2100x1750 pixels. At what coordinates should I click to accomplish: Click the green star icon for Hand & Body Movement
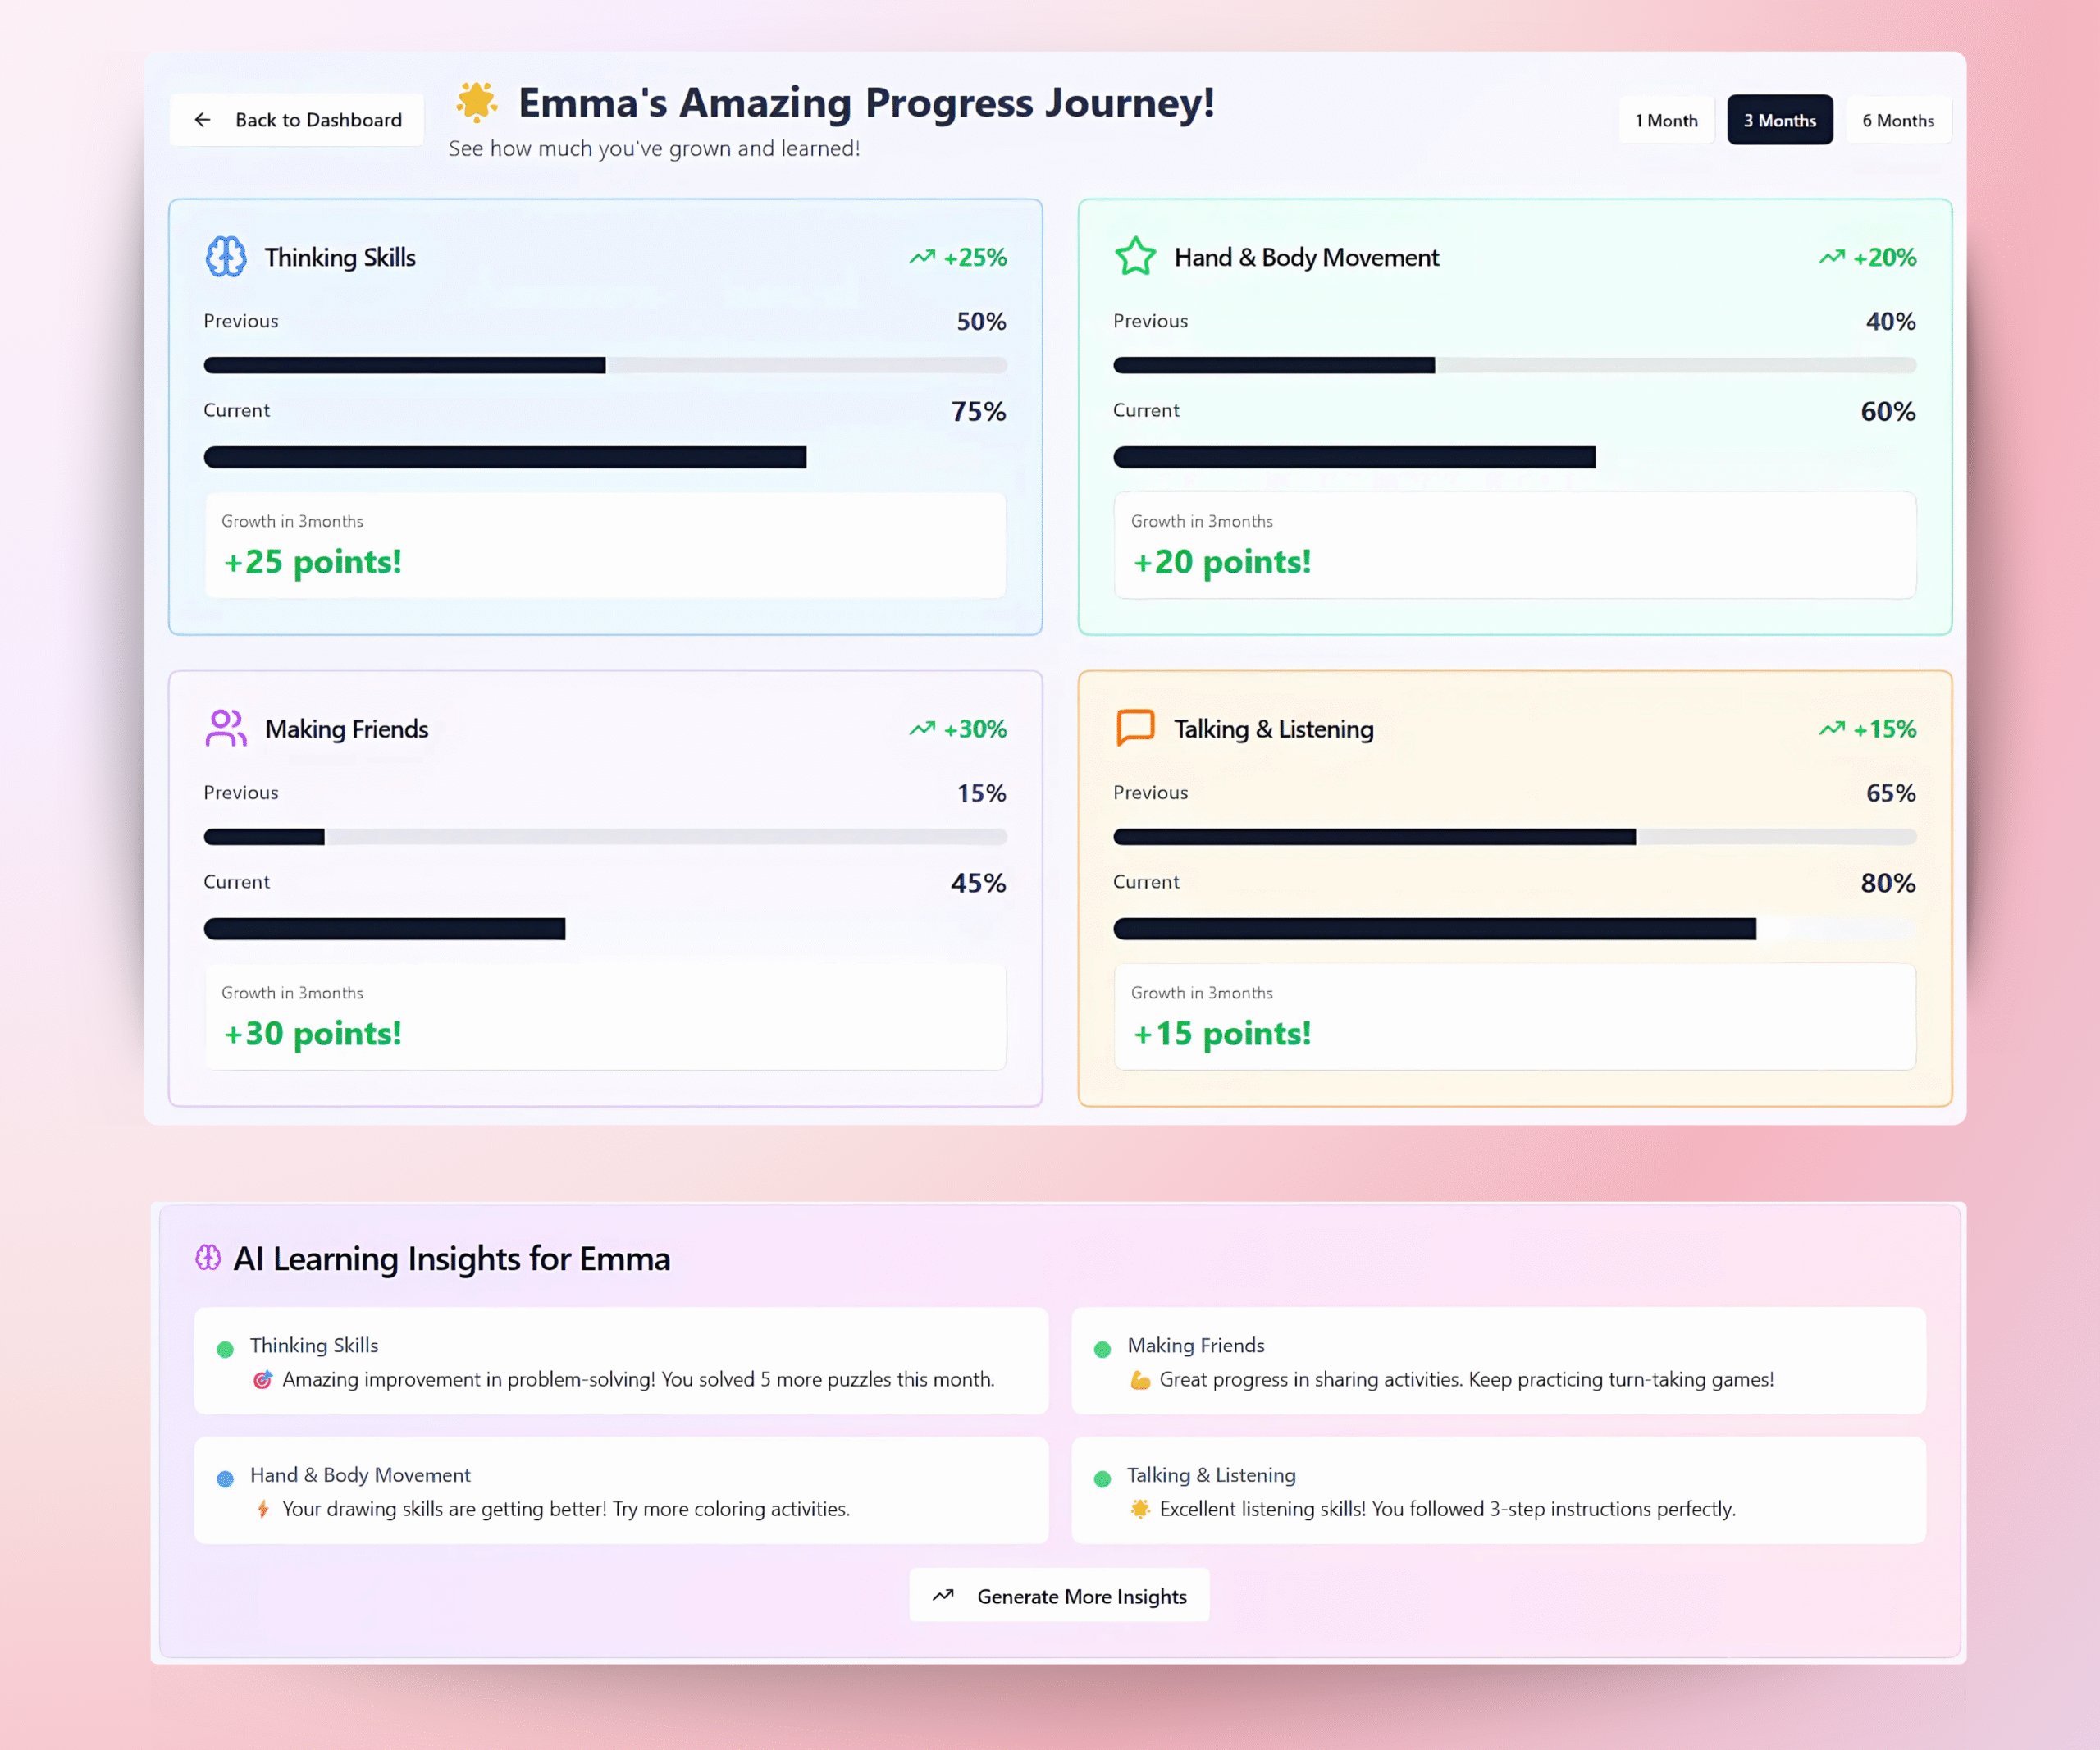1135,257
